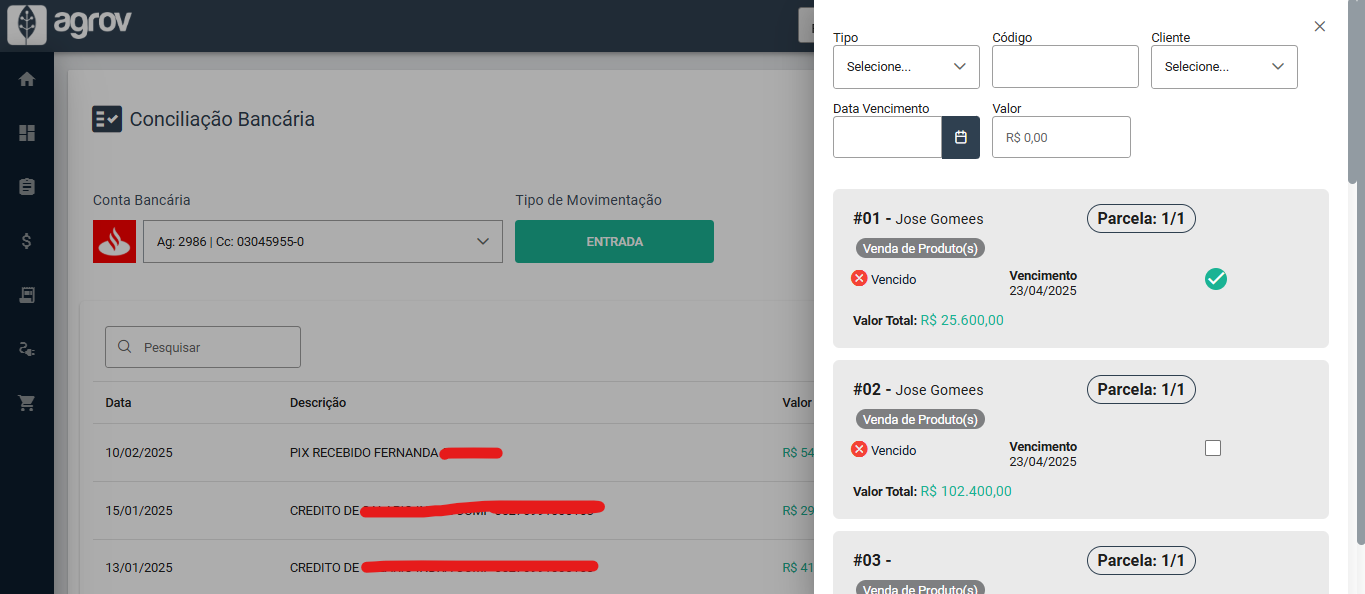
Task: Open the dollar sign financial icon
Action: pyautogui.click(x=27, y=241)
